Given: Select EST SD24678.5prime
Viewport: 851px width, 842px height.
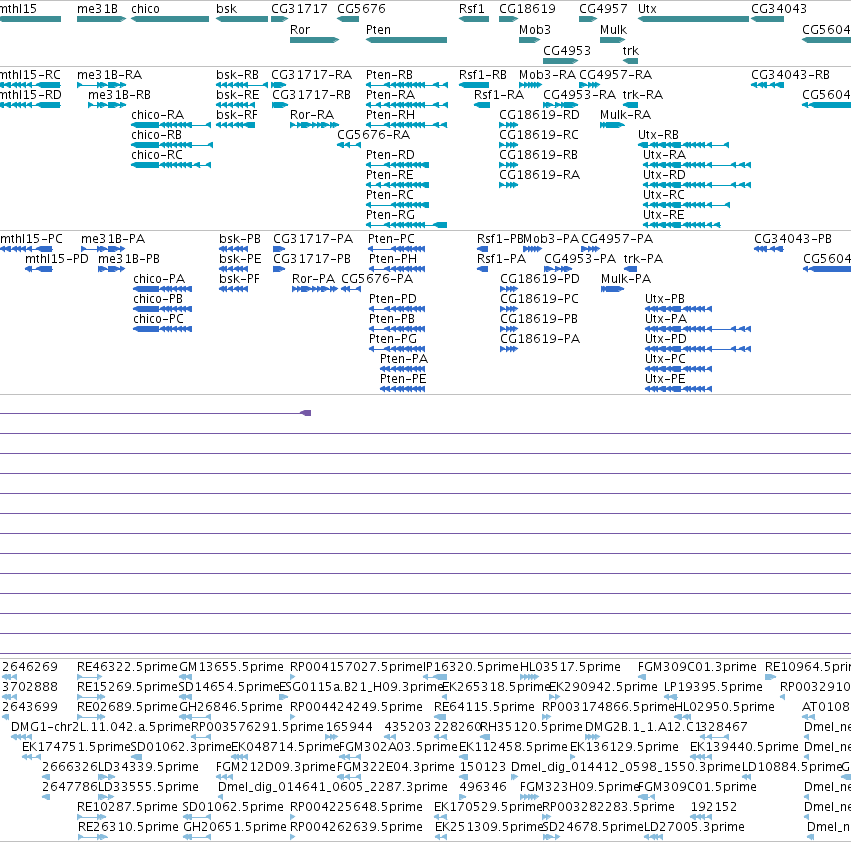Looking at the screenshot, I should [x=593, y=827].
